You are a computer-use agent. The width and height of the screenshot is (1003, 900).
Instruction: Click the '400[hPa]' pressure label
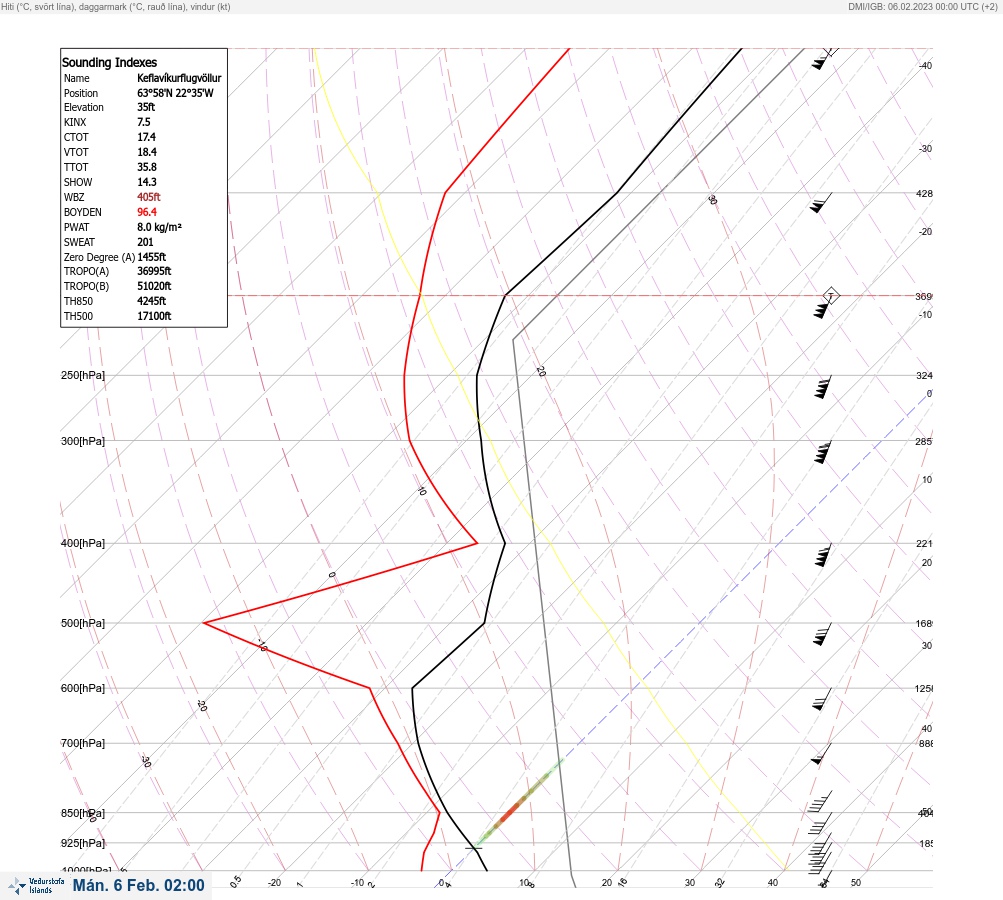tap(83, 543)
